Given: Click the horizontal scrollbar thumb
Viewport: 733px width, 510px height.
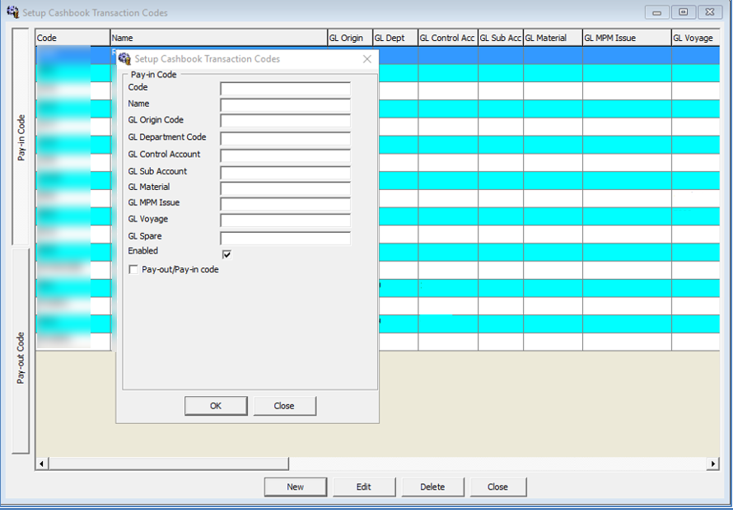Looking at the screenshot, I should 168,464.
